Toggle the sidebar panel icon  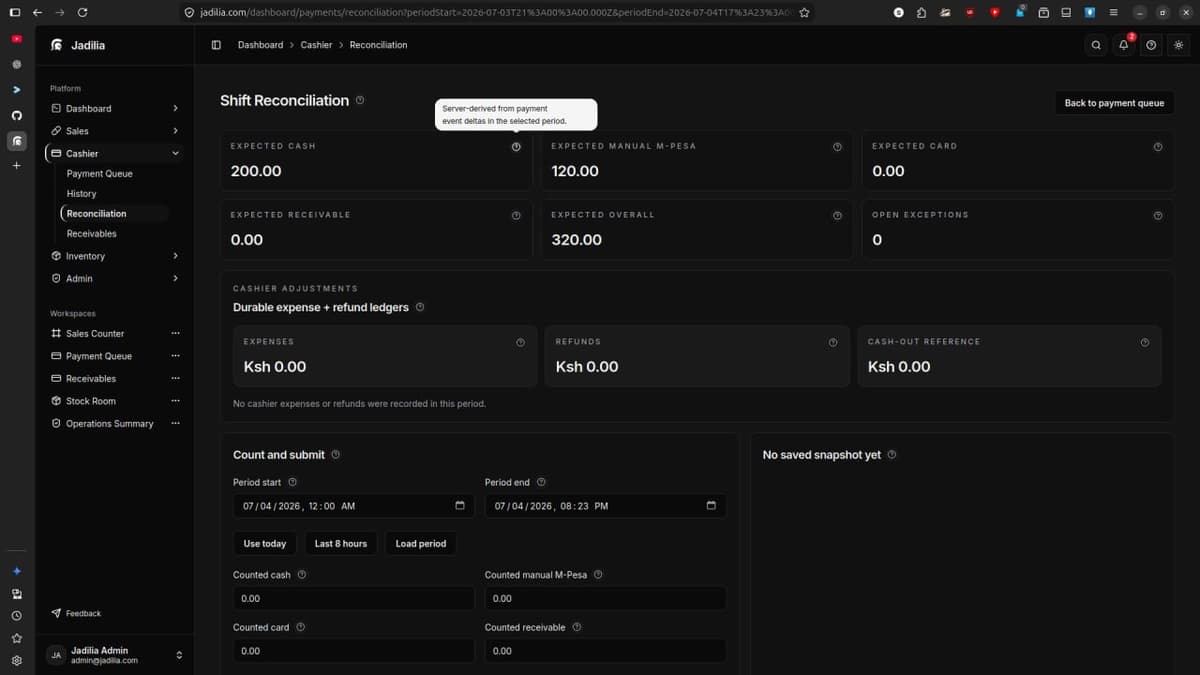216,45
